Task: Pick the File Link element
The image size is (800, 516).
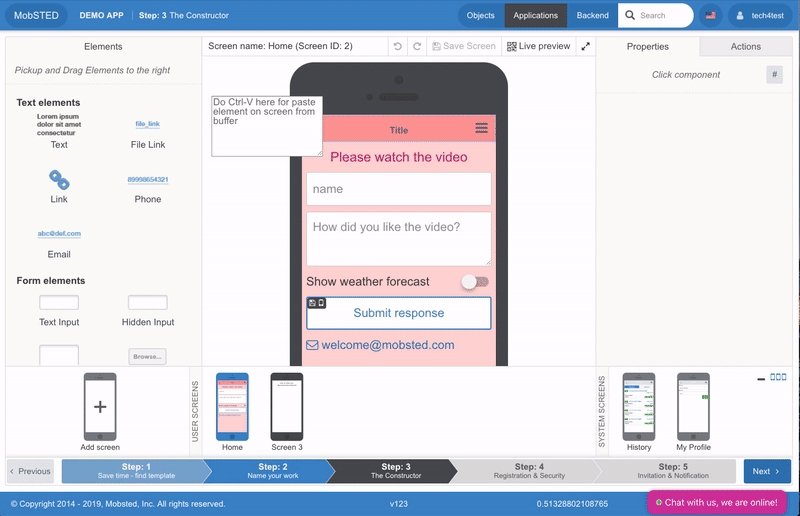Action: click(x=148, y=124)
